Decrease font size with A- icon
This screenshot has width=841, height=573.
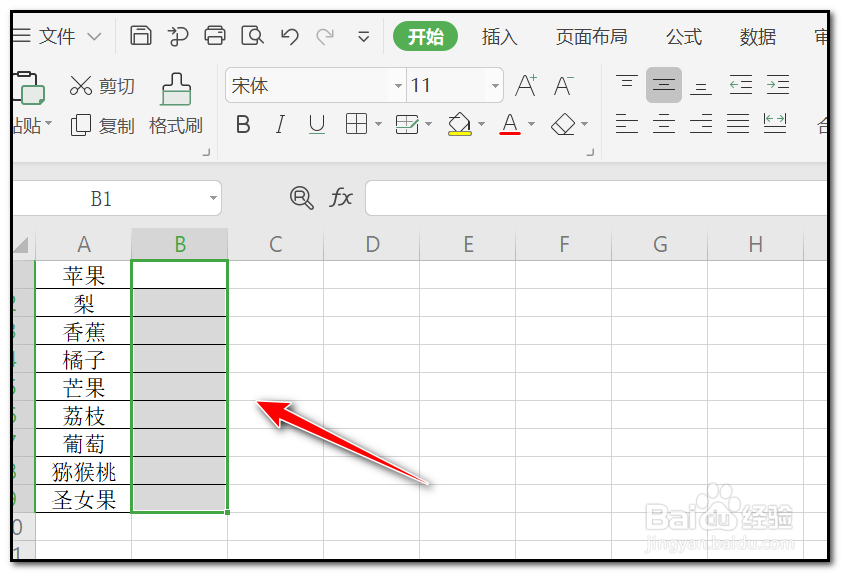(563, 85)
